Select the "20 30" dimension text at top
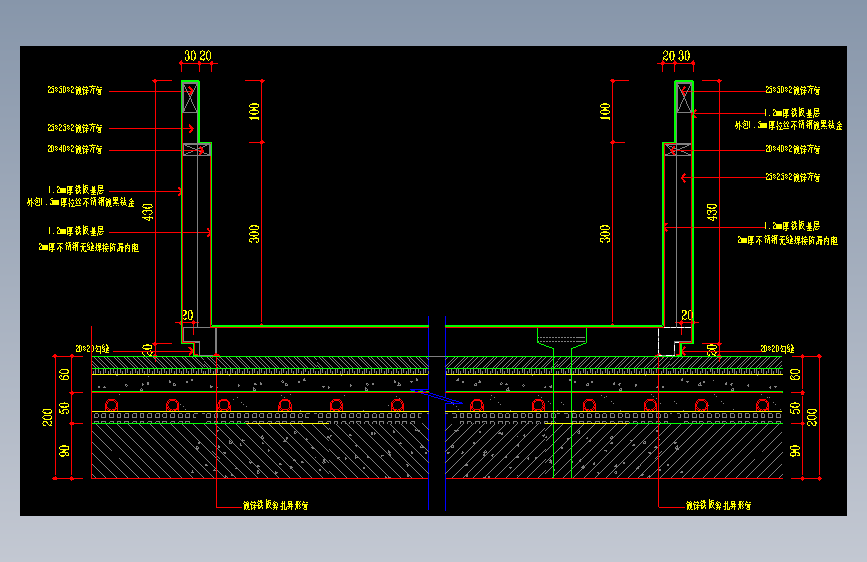 [x=676, y=56]
